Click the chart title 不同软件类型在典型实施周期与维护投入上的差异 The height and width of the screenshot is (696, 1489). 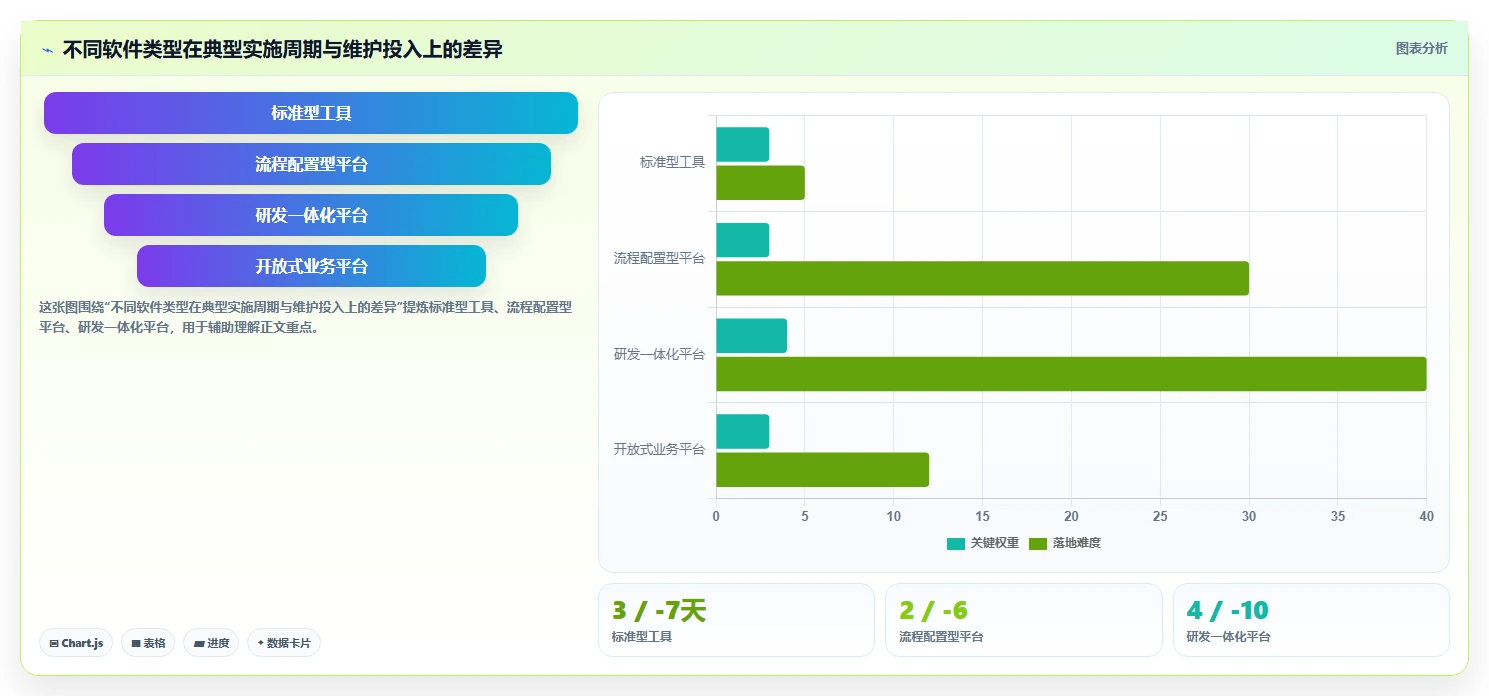(282, 49)
